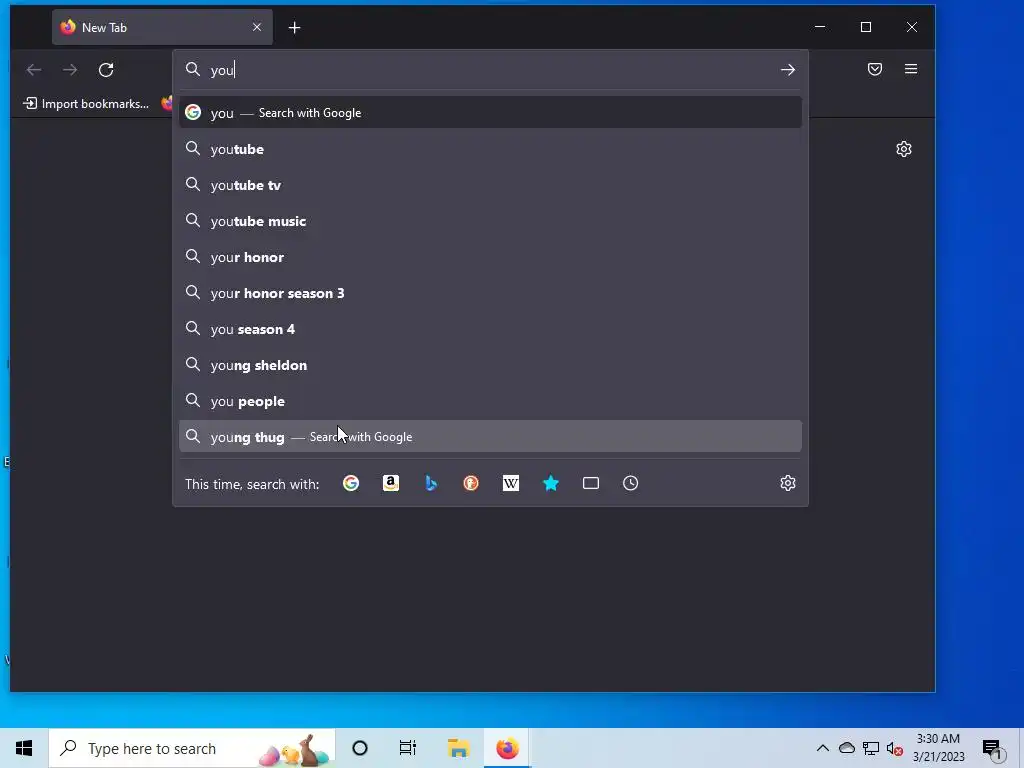Select the "youtube" suggestion
The width and height of the screenshot is (1024, 768).
pyautogui.click(x=490, y=149)
